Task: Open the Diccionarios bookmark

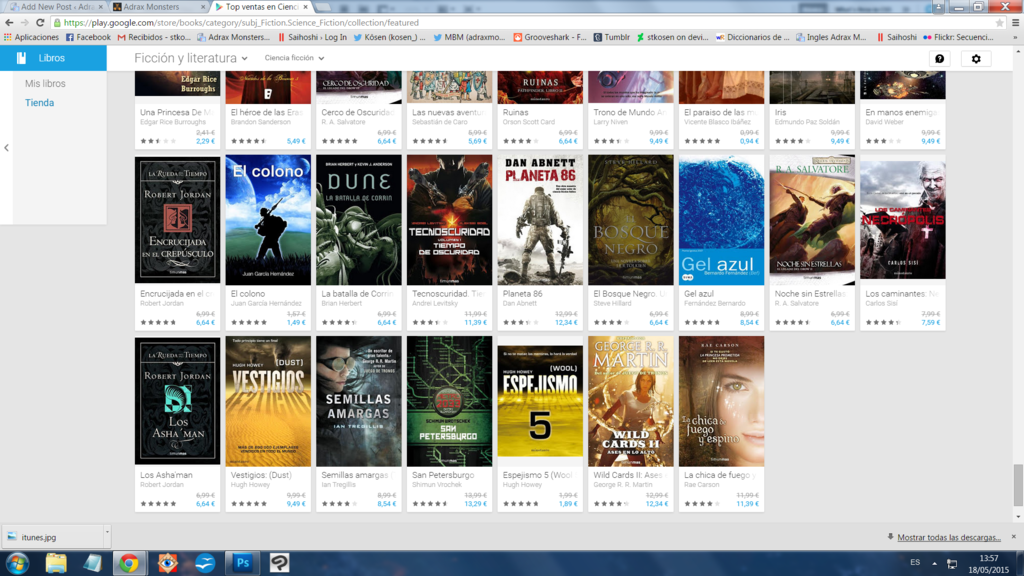Action: (x=752, y=37)
